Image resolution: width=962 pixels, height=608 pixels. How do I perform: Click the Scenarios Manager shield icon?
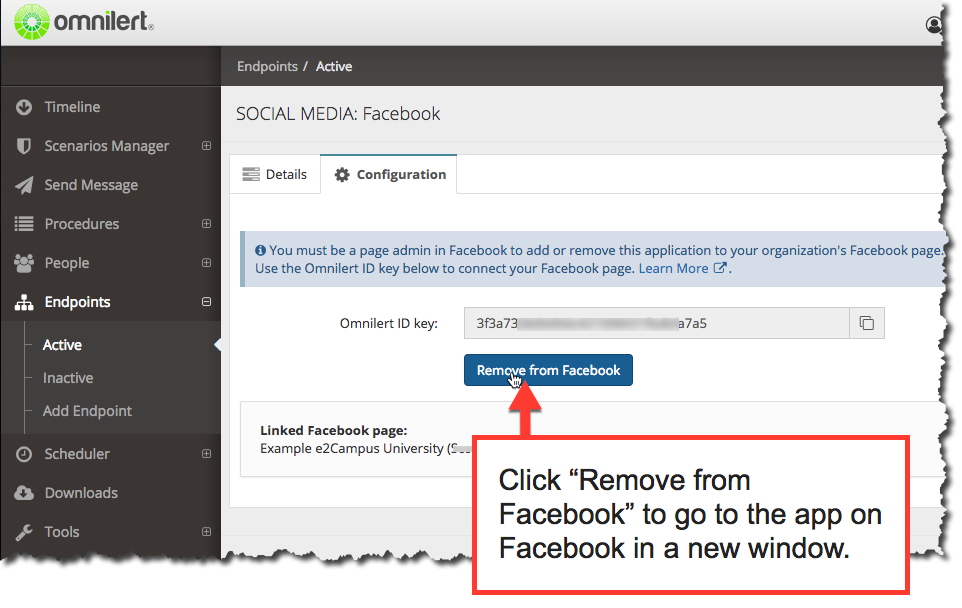(x=24, y=146)
